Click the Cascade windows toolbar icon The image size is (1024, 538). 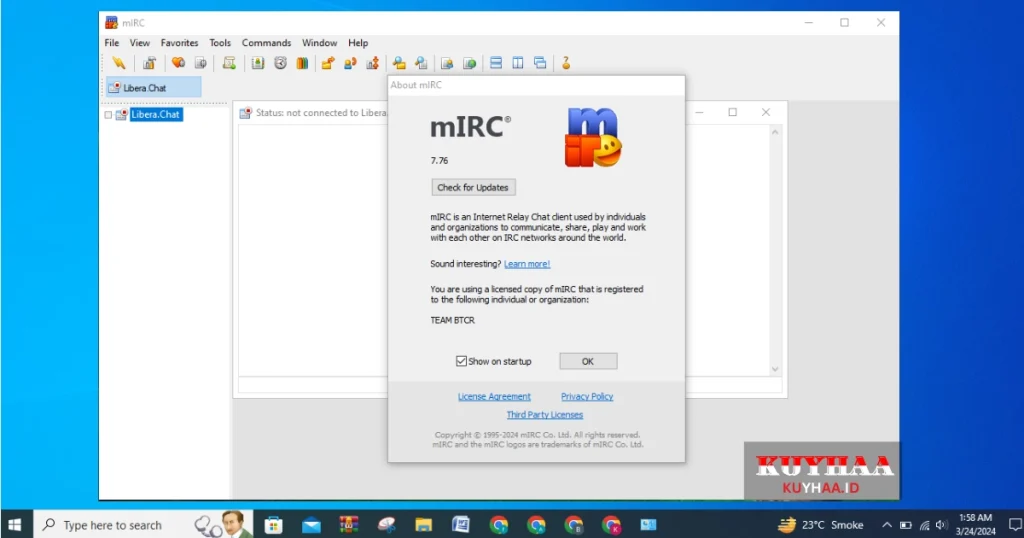pyautogui.click(x=540, y=63)
